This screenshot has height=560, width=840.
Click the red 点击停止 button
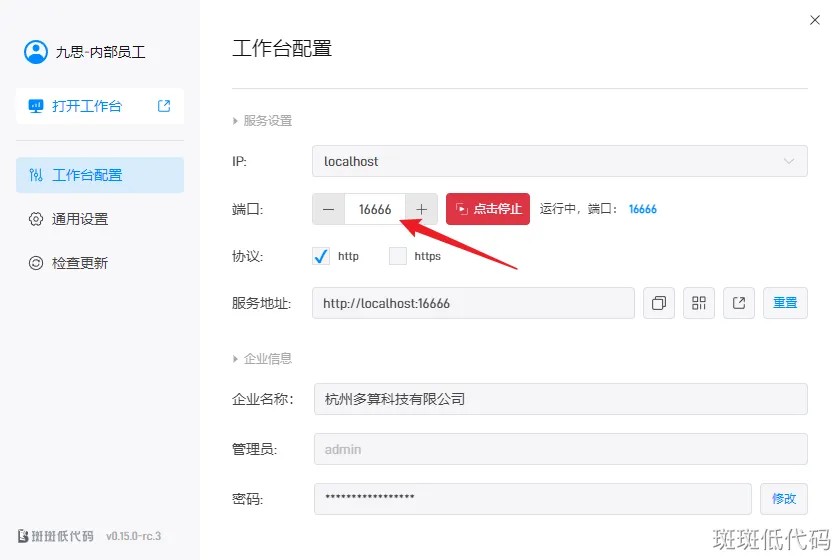488,209
